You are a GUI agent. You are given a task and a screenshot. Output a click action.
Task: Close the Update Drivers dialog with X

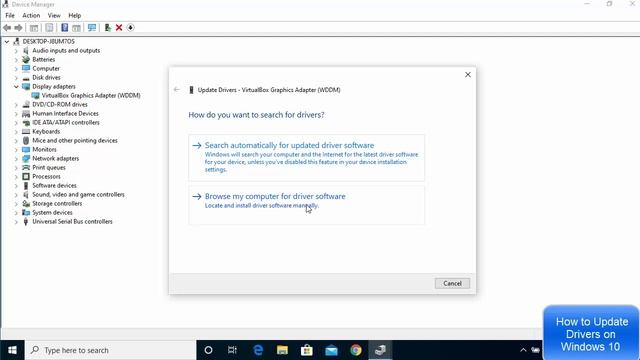click(468, 75)
